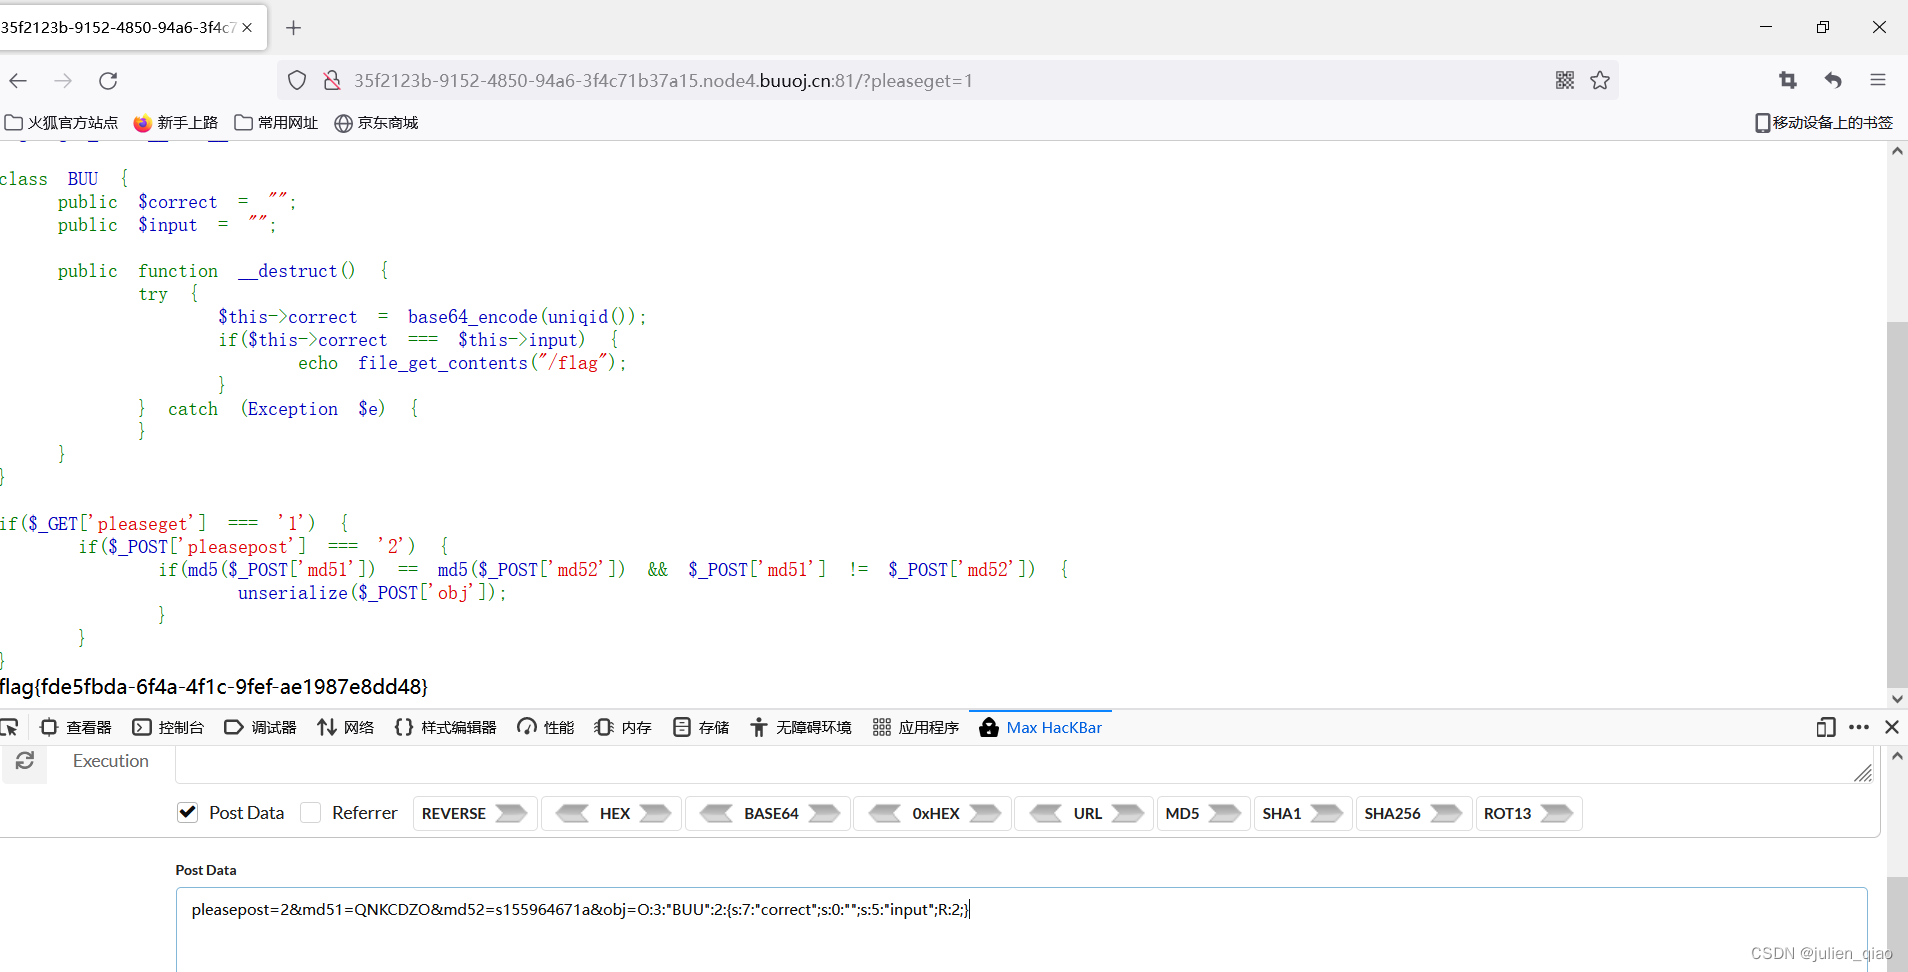Click the ROT13 encode button
The width and height of the screenshot is (1908, 972).
(x=1528, y=813)
